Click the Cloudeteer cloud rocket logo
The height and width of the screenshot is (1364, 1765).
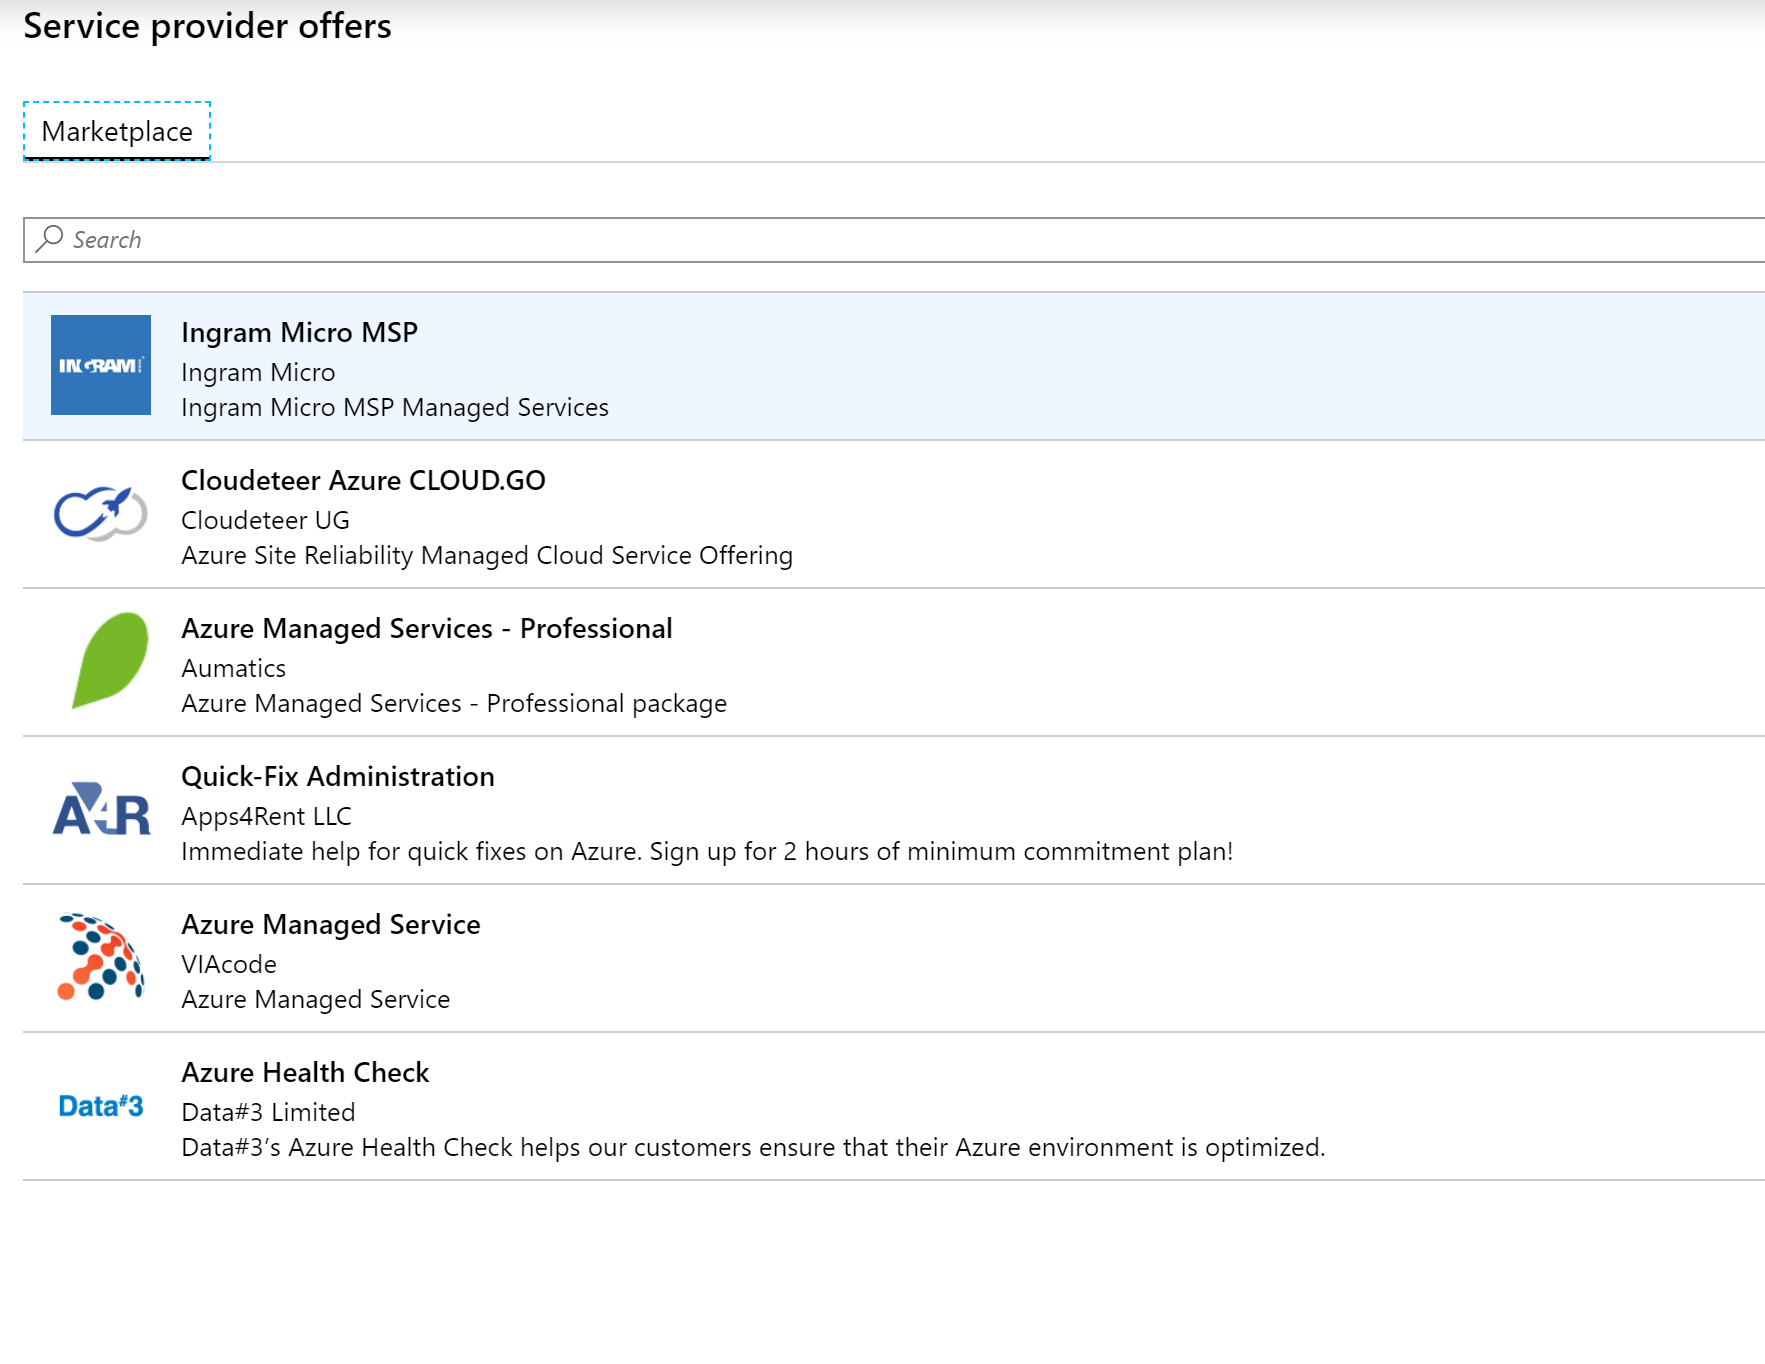[x=101, y=513]
